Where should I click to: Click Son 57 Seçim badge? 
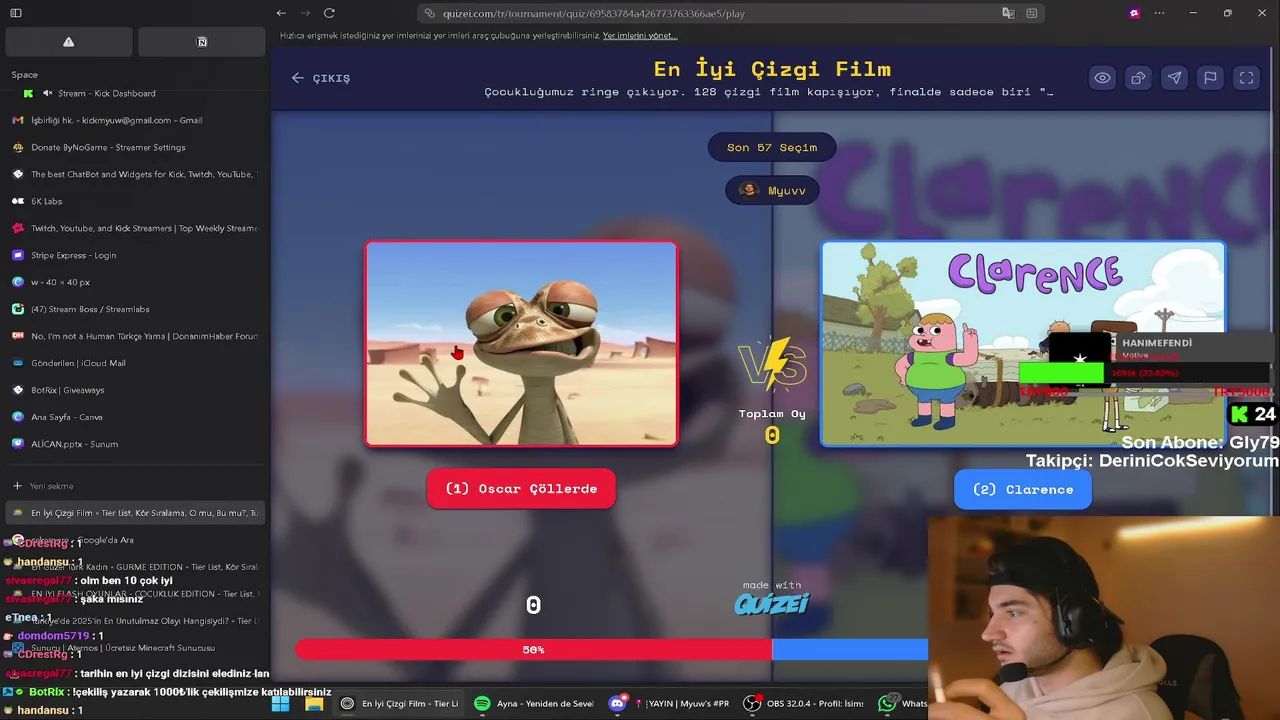(772, 147)
